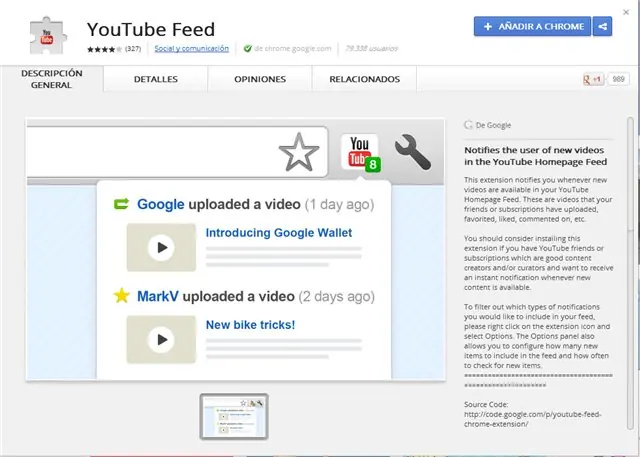The width and height of the screenshot is (640, 457).
Task: Click the Google uploader name
Action: tap(160, 204)
